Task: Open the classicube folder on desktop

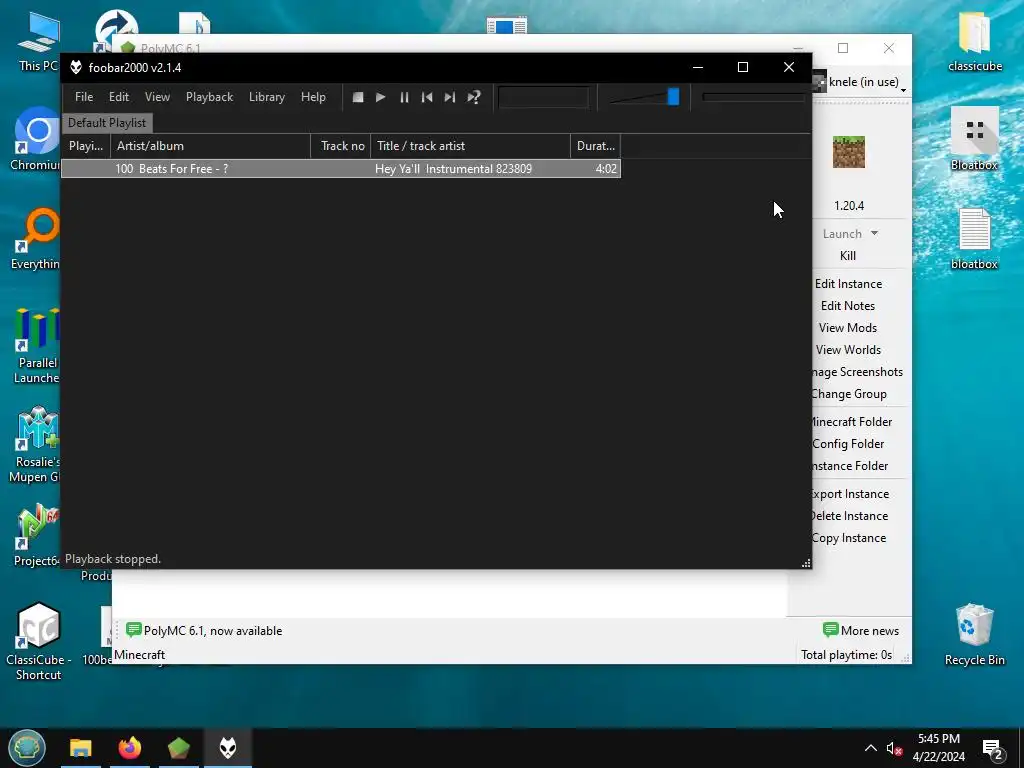Action: pos(975,40)
